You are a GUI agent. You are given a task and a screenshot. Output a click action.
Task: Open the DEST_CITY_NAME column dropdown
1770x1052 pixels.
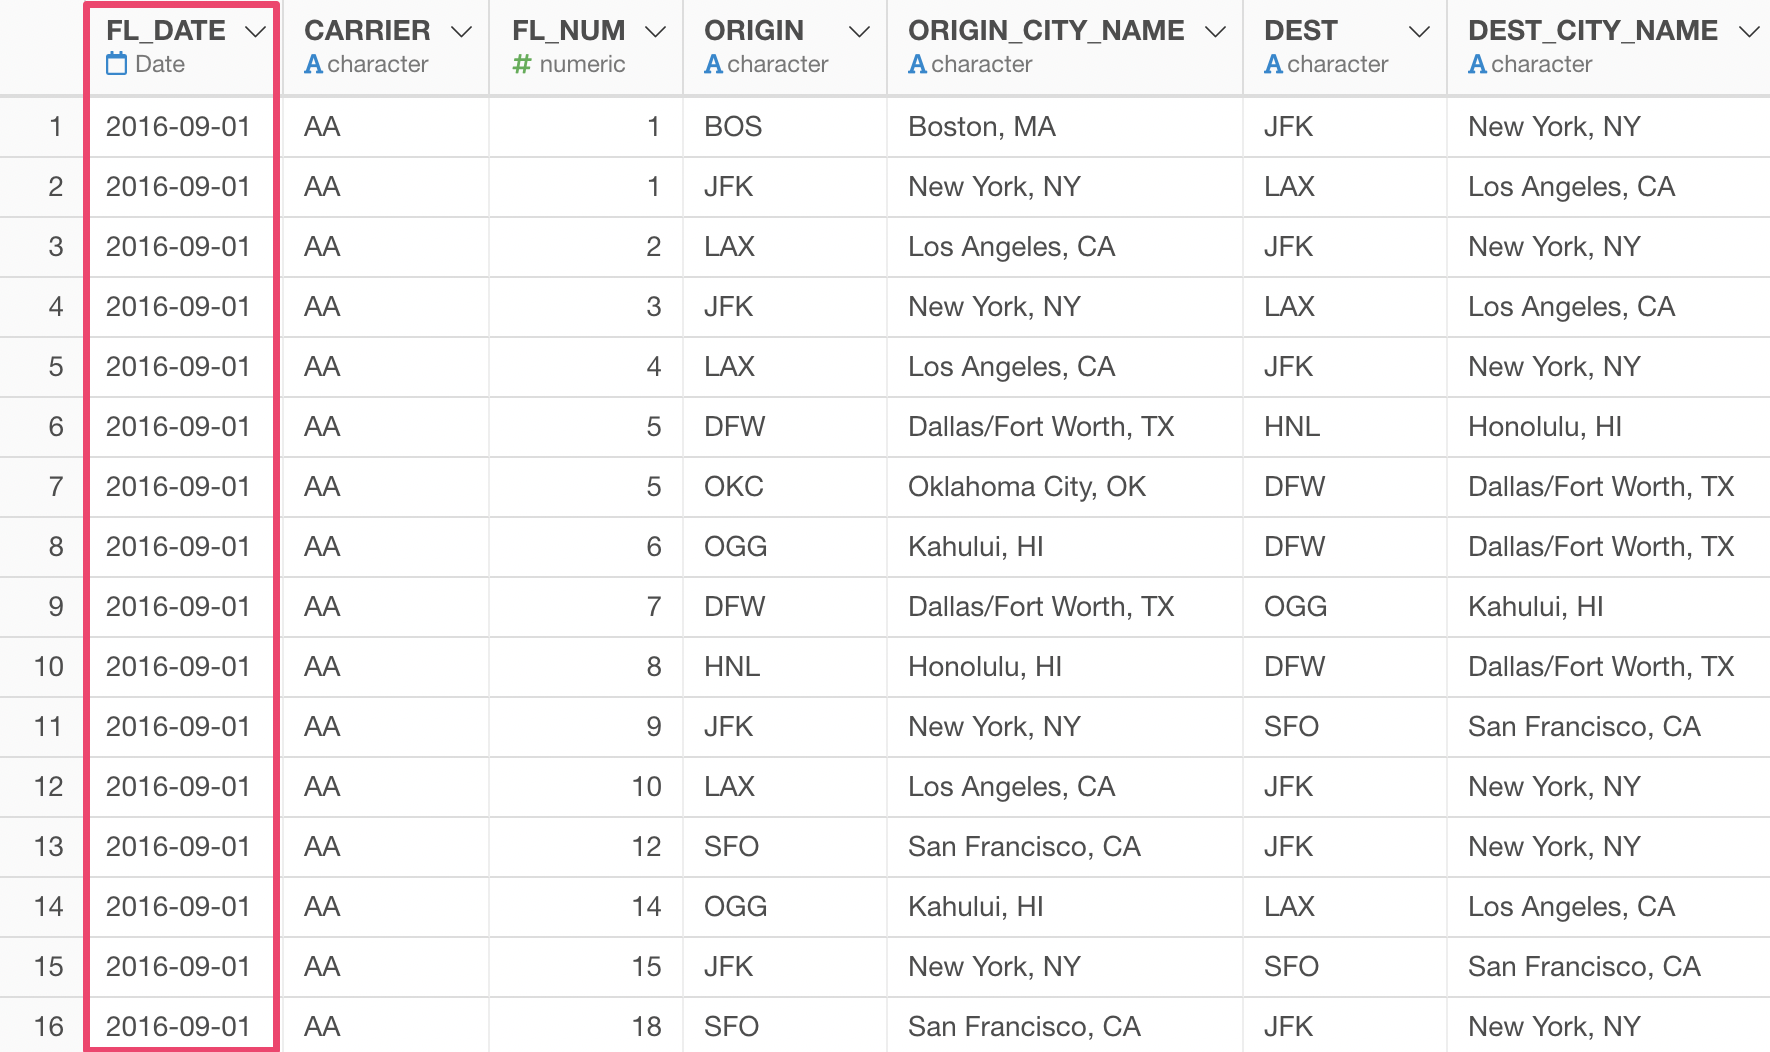coord(1749,32)
